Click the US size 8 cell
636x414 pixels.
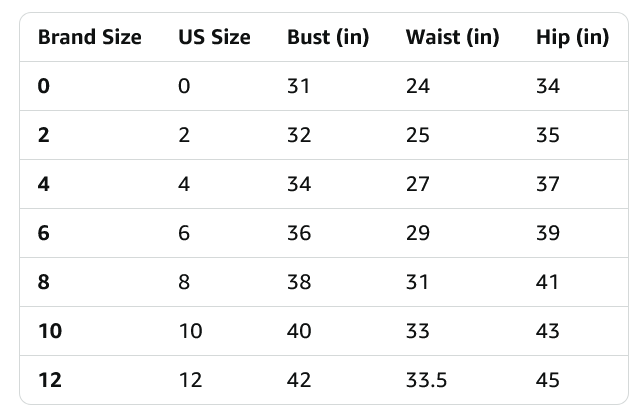coord(184,282)
